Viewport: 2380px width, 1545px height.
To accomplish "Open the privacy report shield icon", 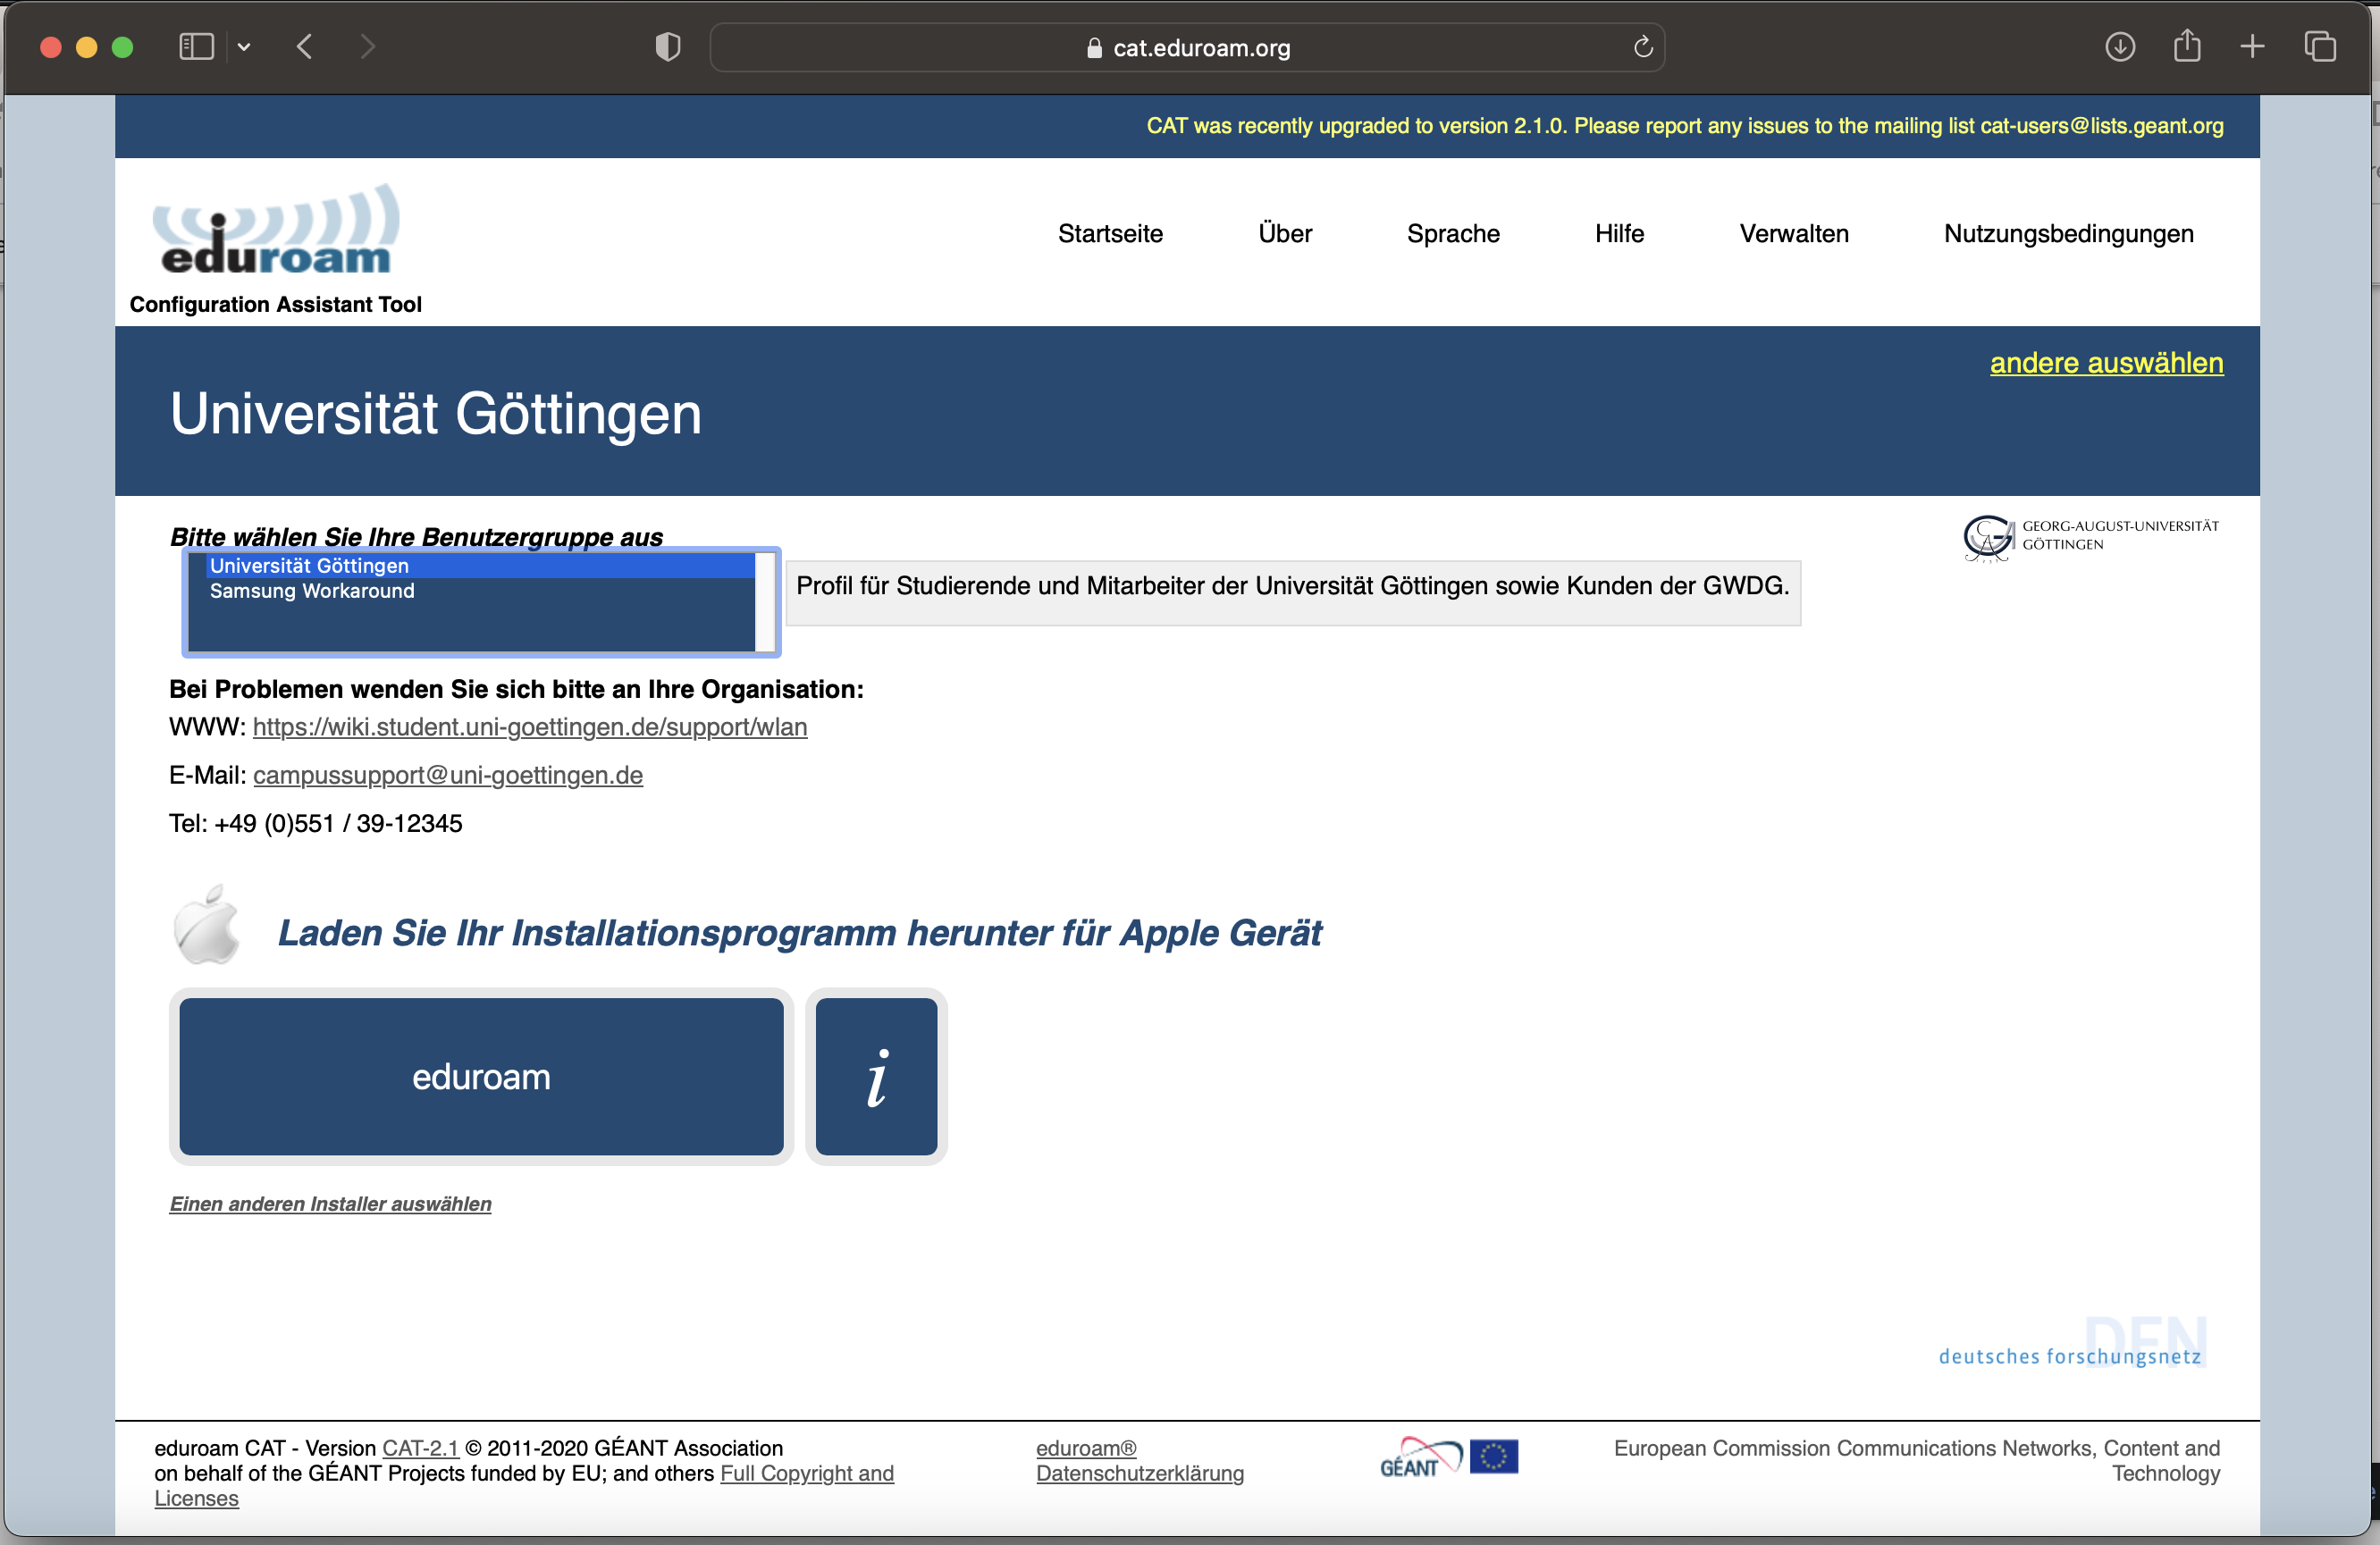I will (668, 47).
